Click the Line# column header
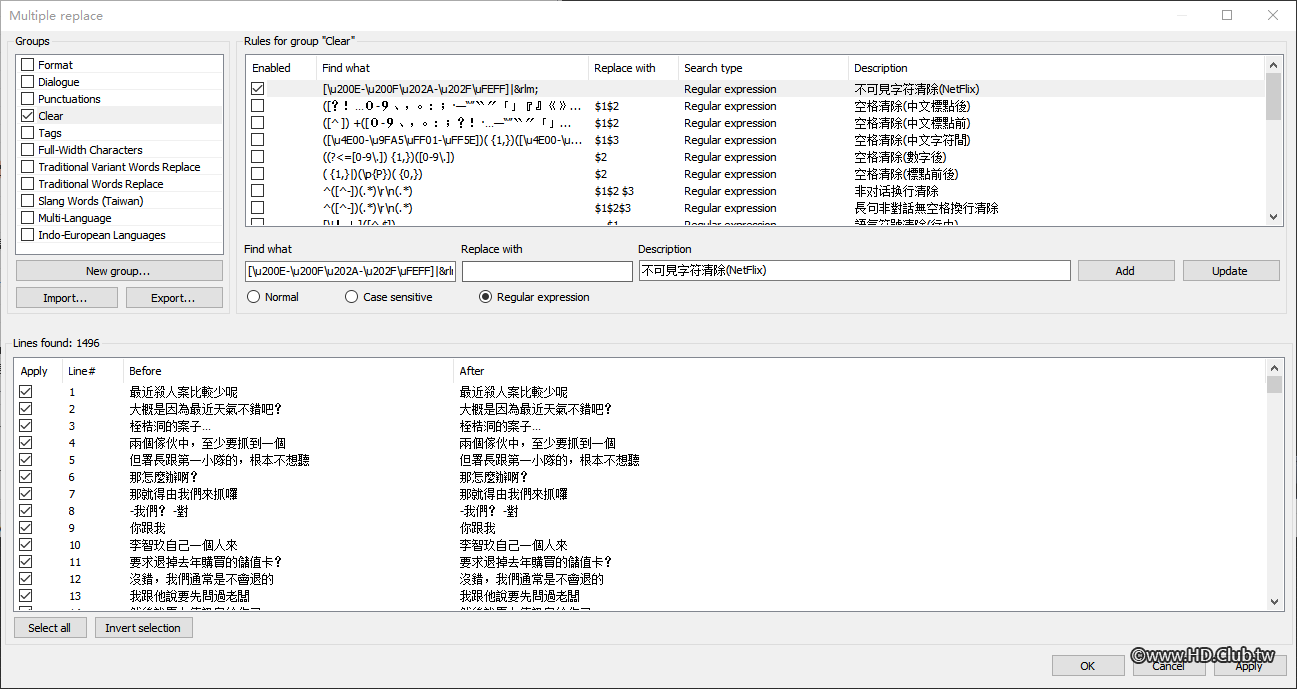 pos(92,371)
